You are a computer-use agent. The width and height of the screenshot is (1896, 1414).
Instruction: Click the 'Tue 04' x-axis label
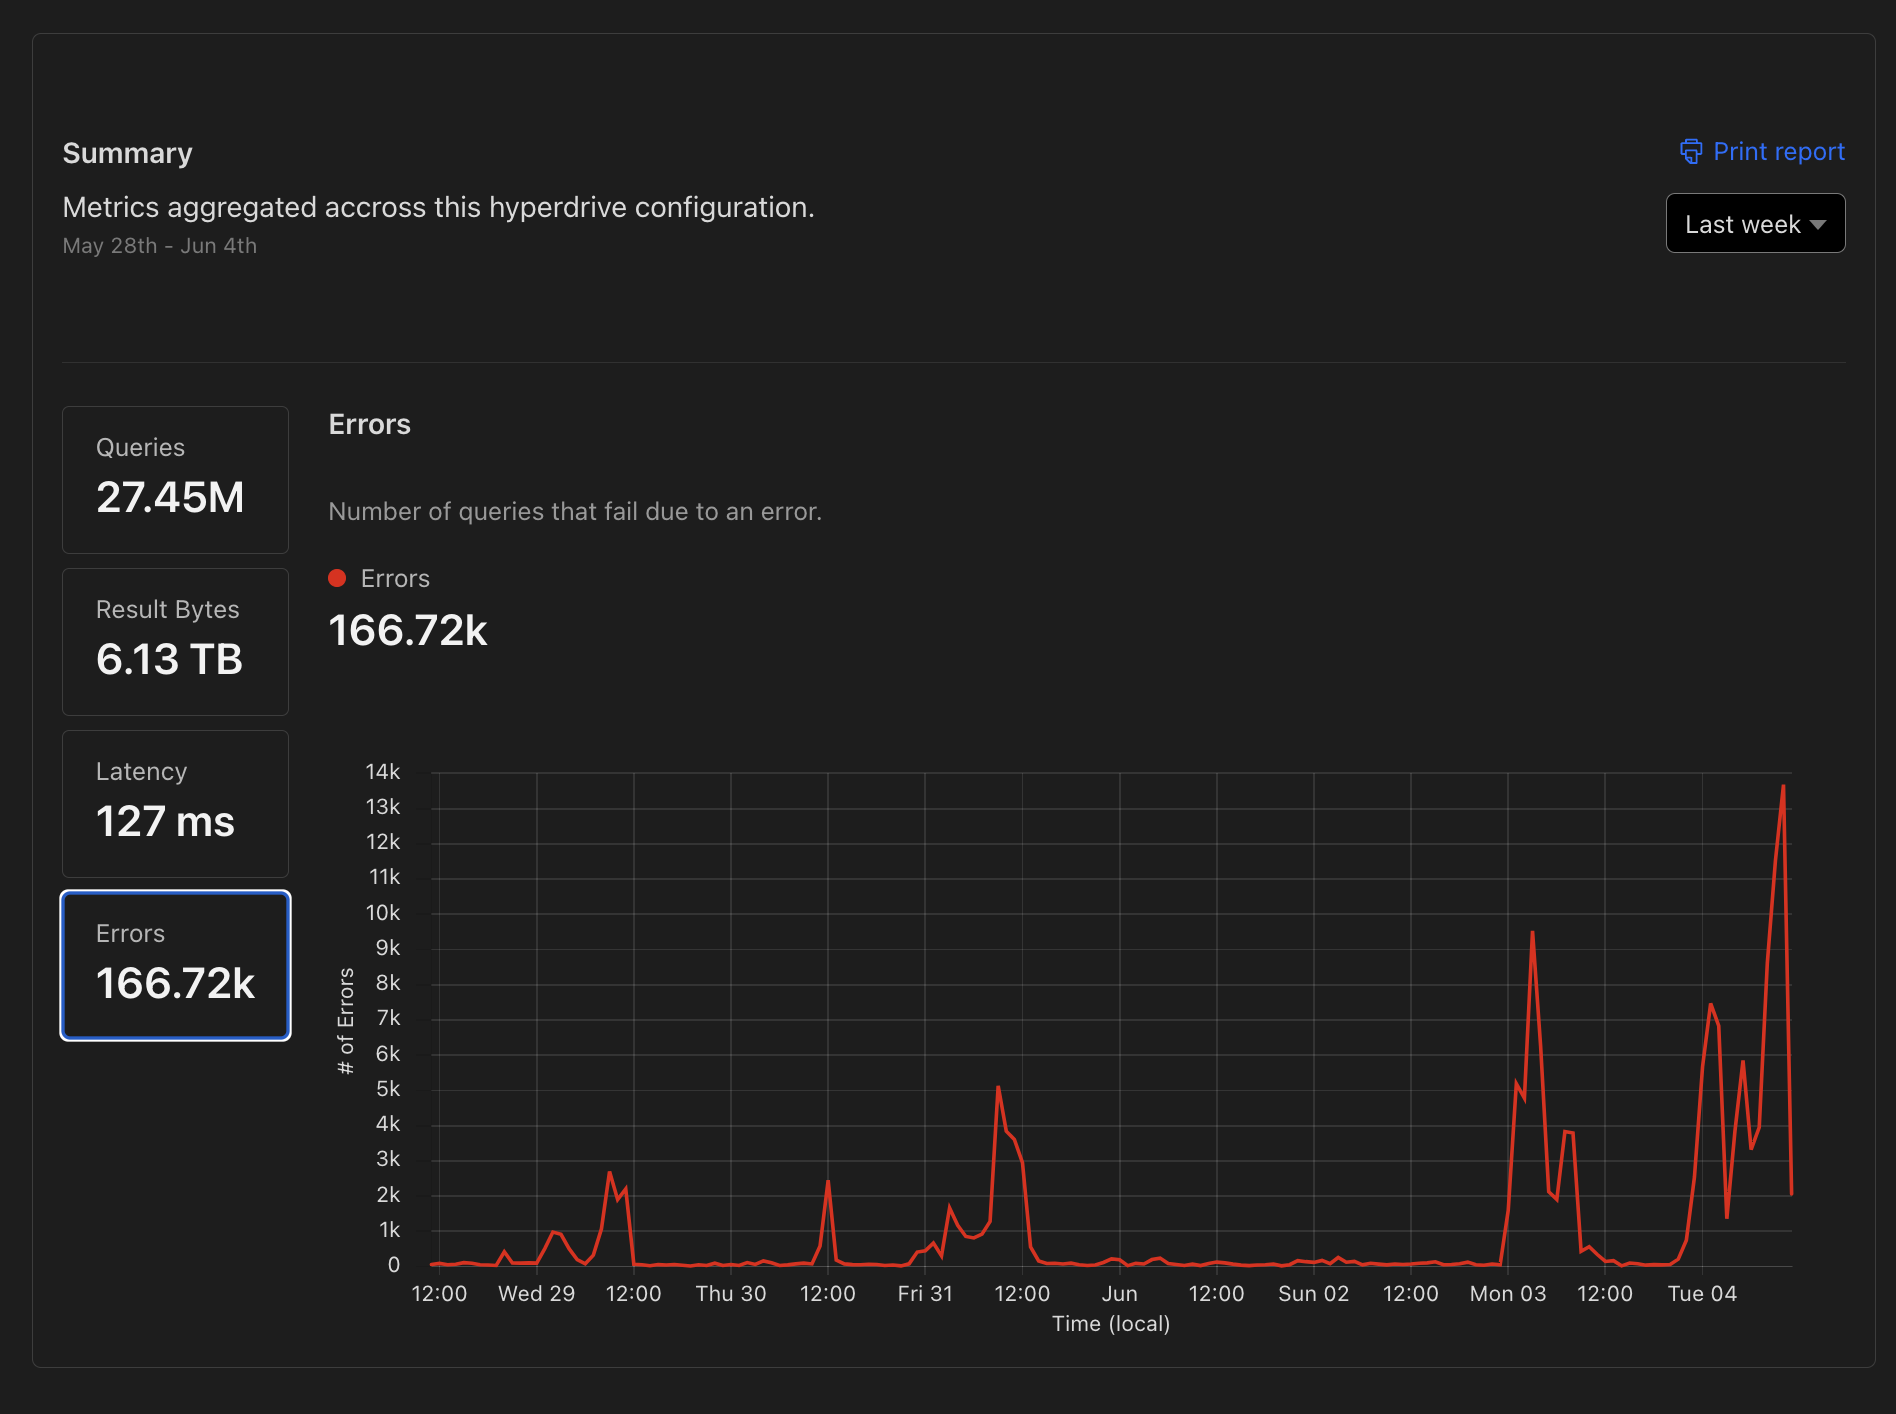click(1702, 1293)
